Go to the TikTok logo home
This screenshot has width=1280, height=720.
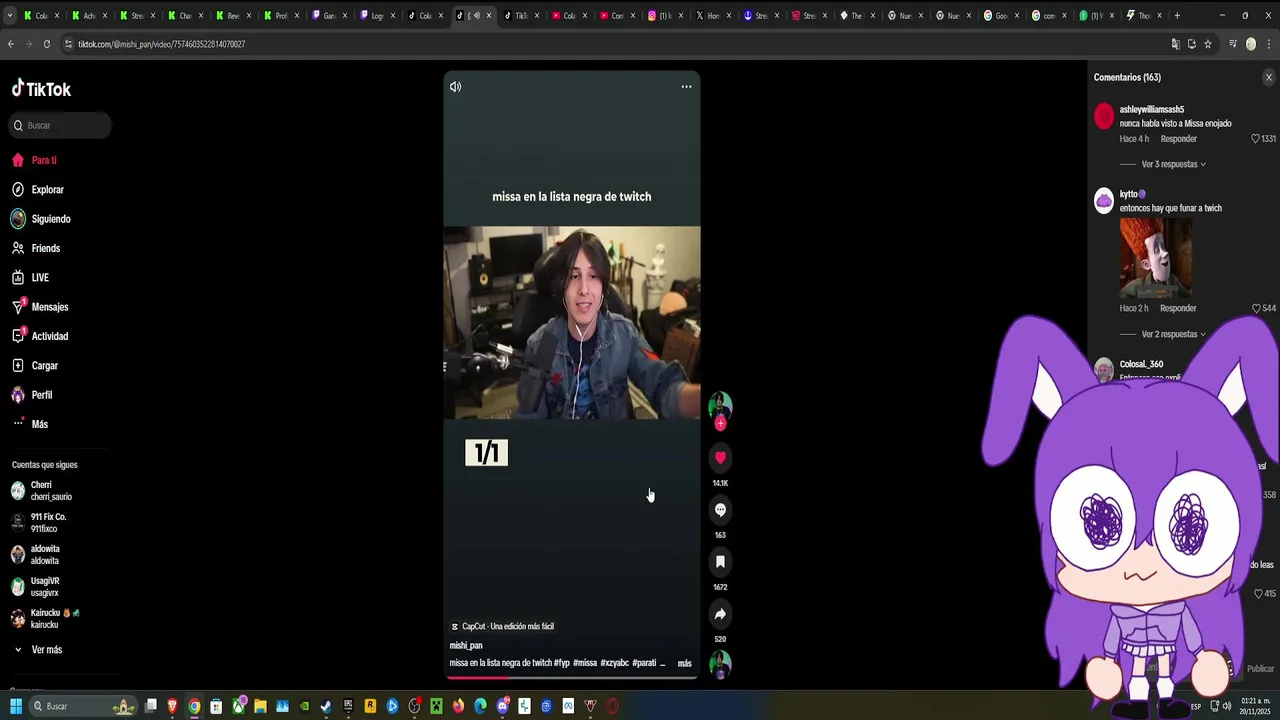(41, 89)
